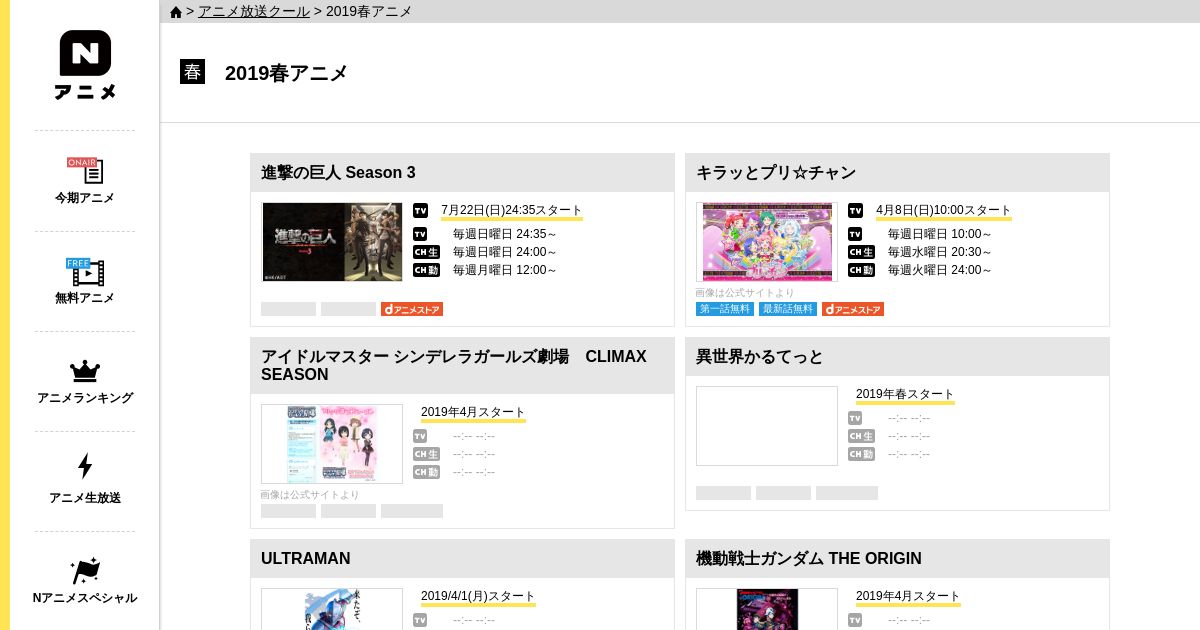This screenshot has width=1200, height=630.
Task: Select 今期アニメ sidebar menu label
Action: [x=85, y=198]
